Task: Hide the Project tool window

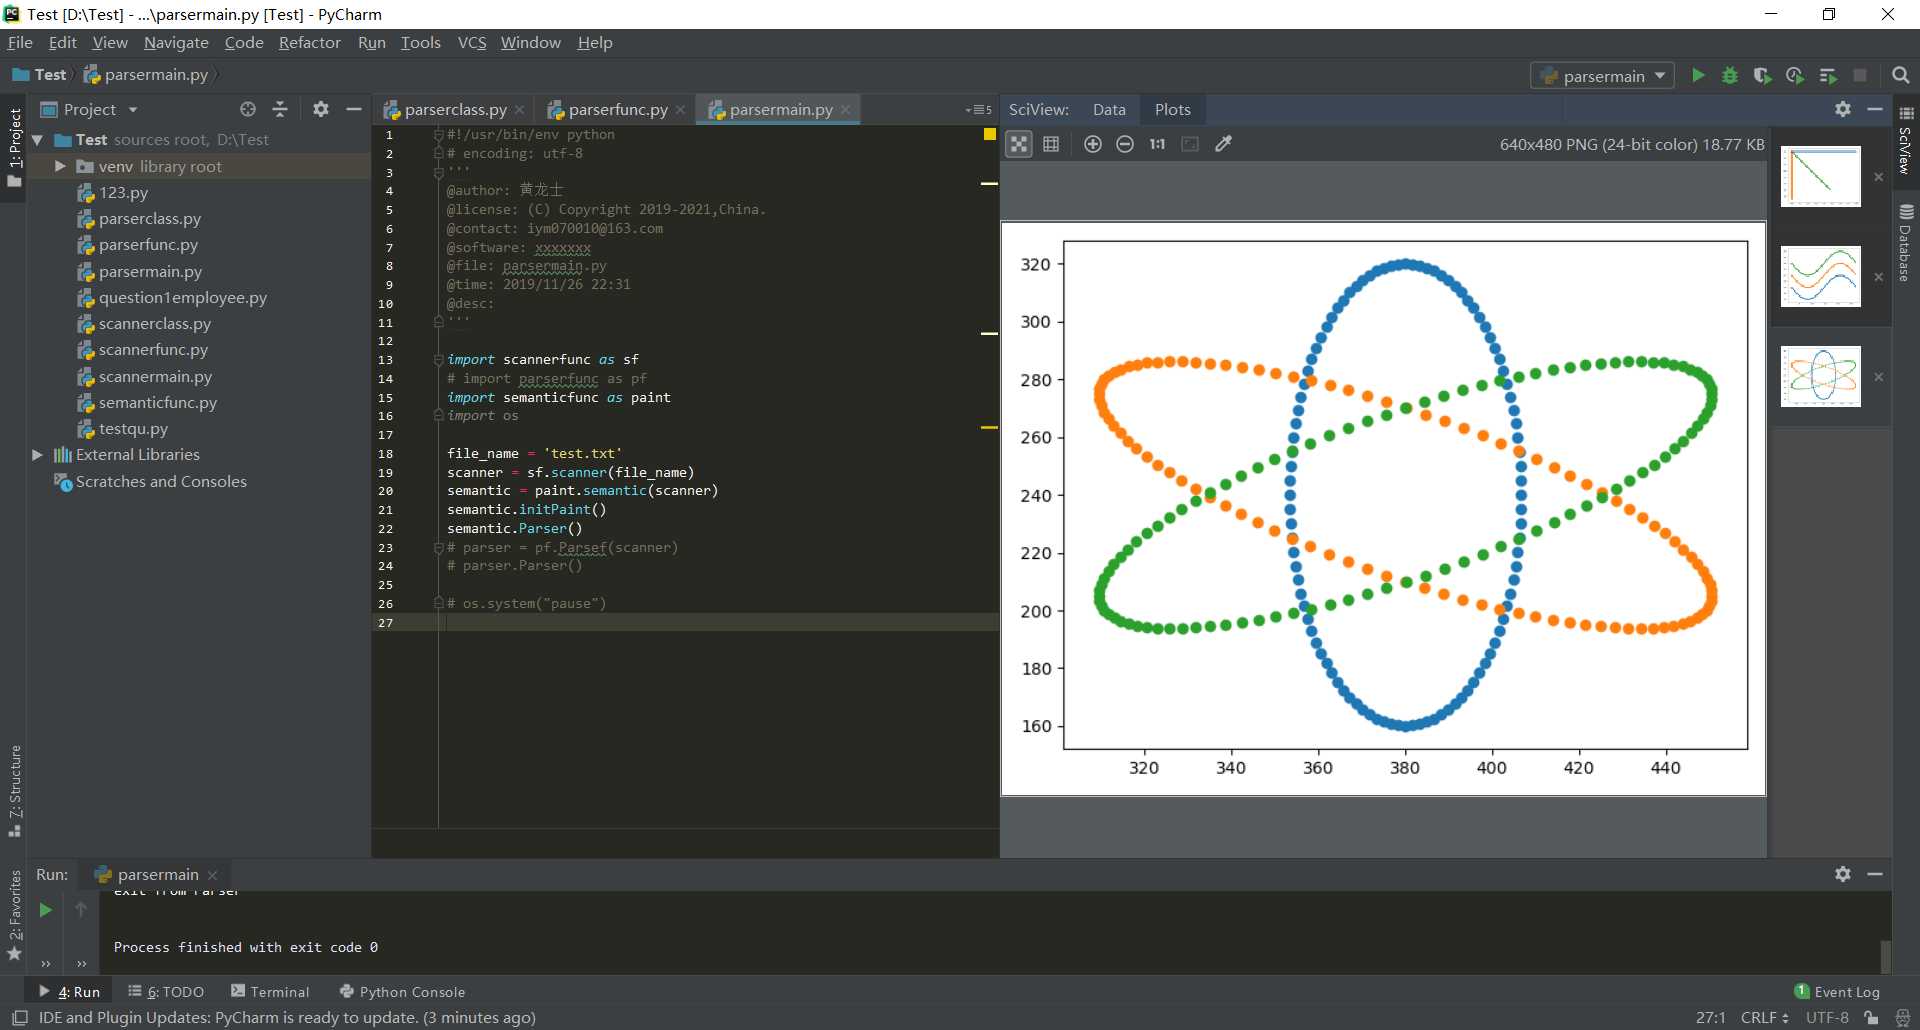Action: [x=353, y=109]
